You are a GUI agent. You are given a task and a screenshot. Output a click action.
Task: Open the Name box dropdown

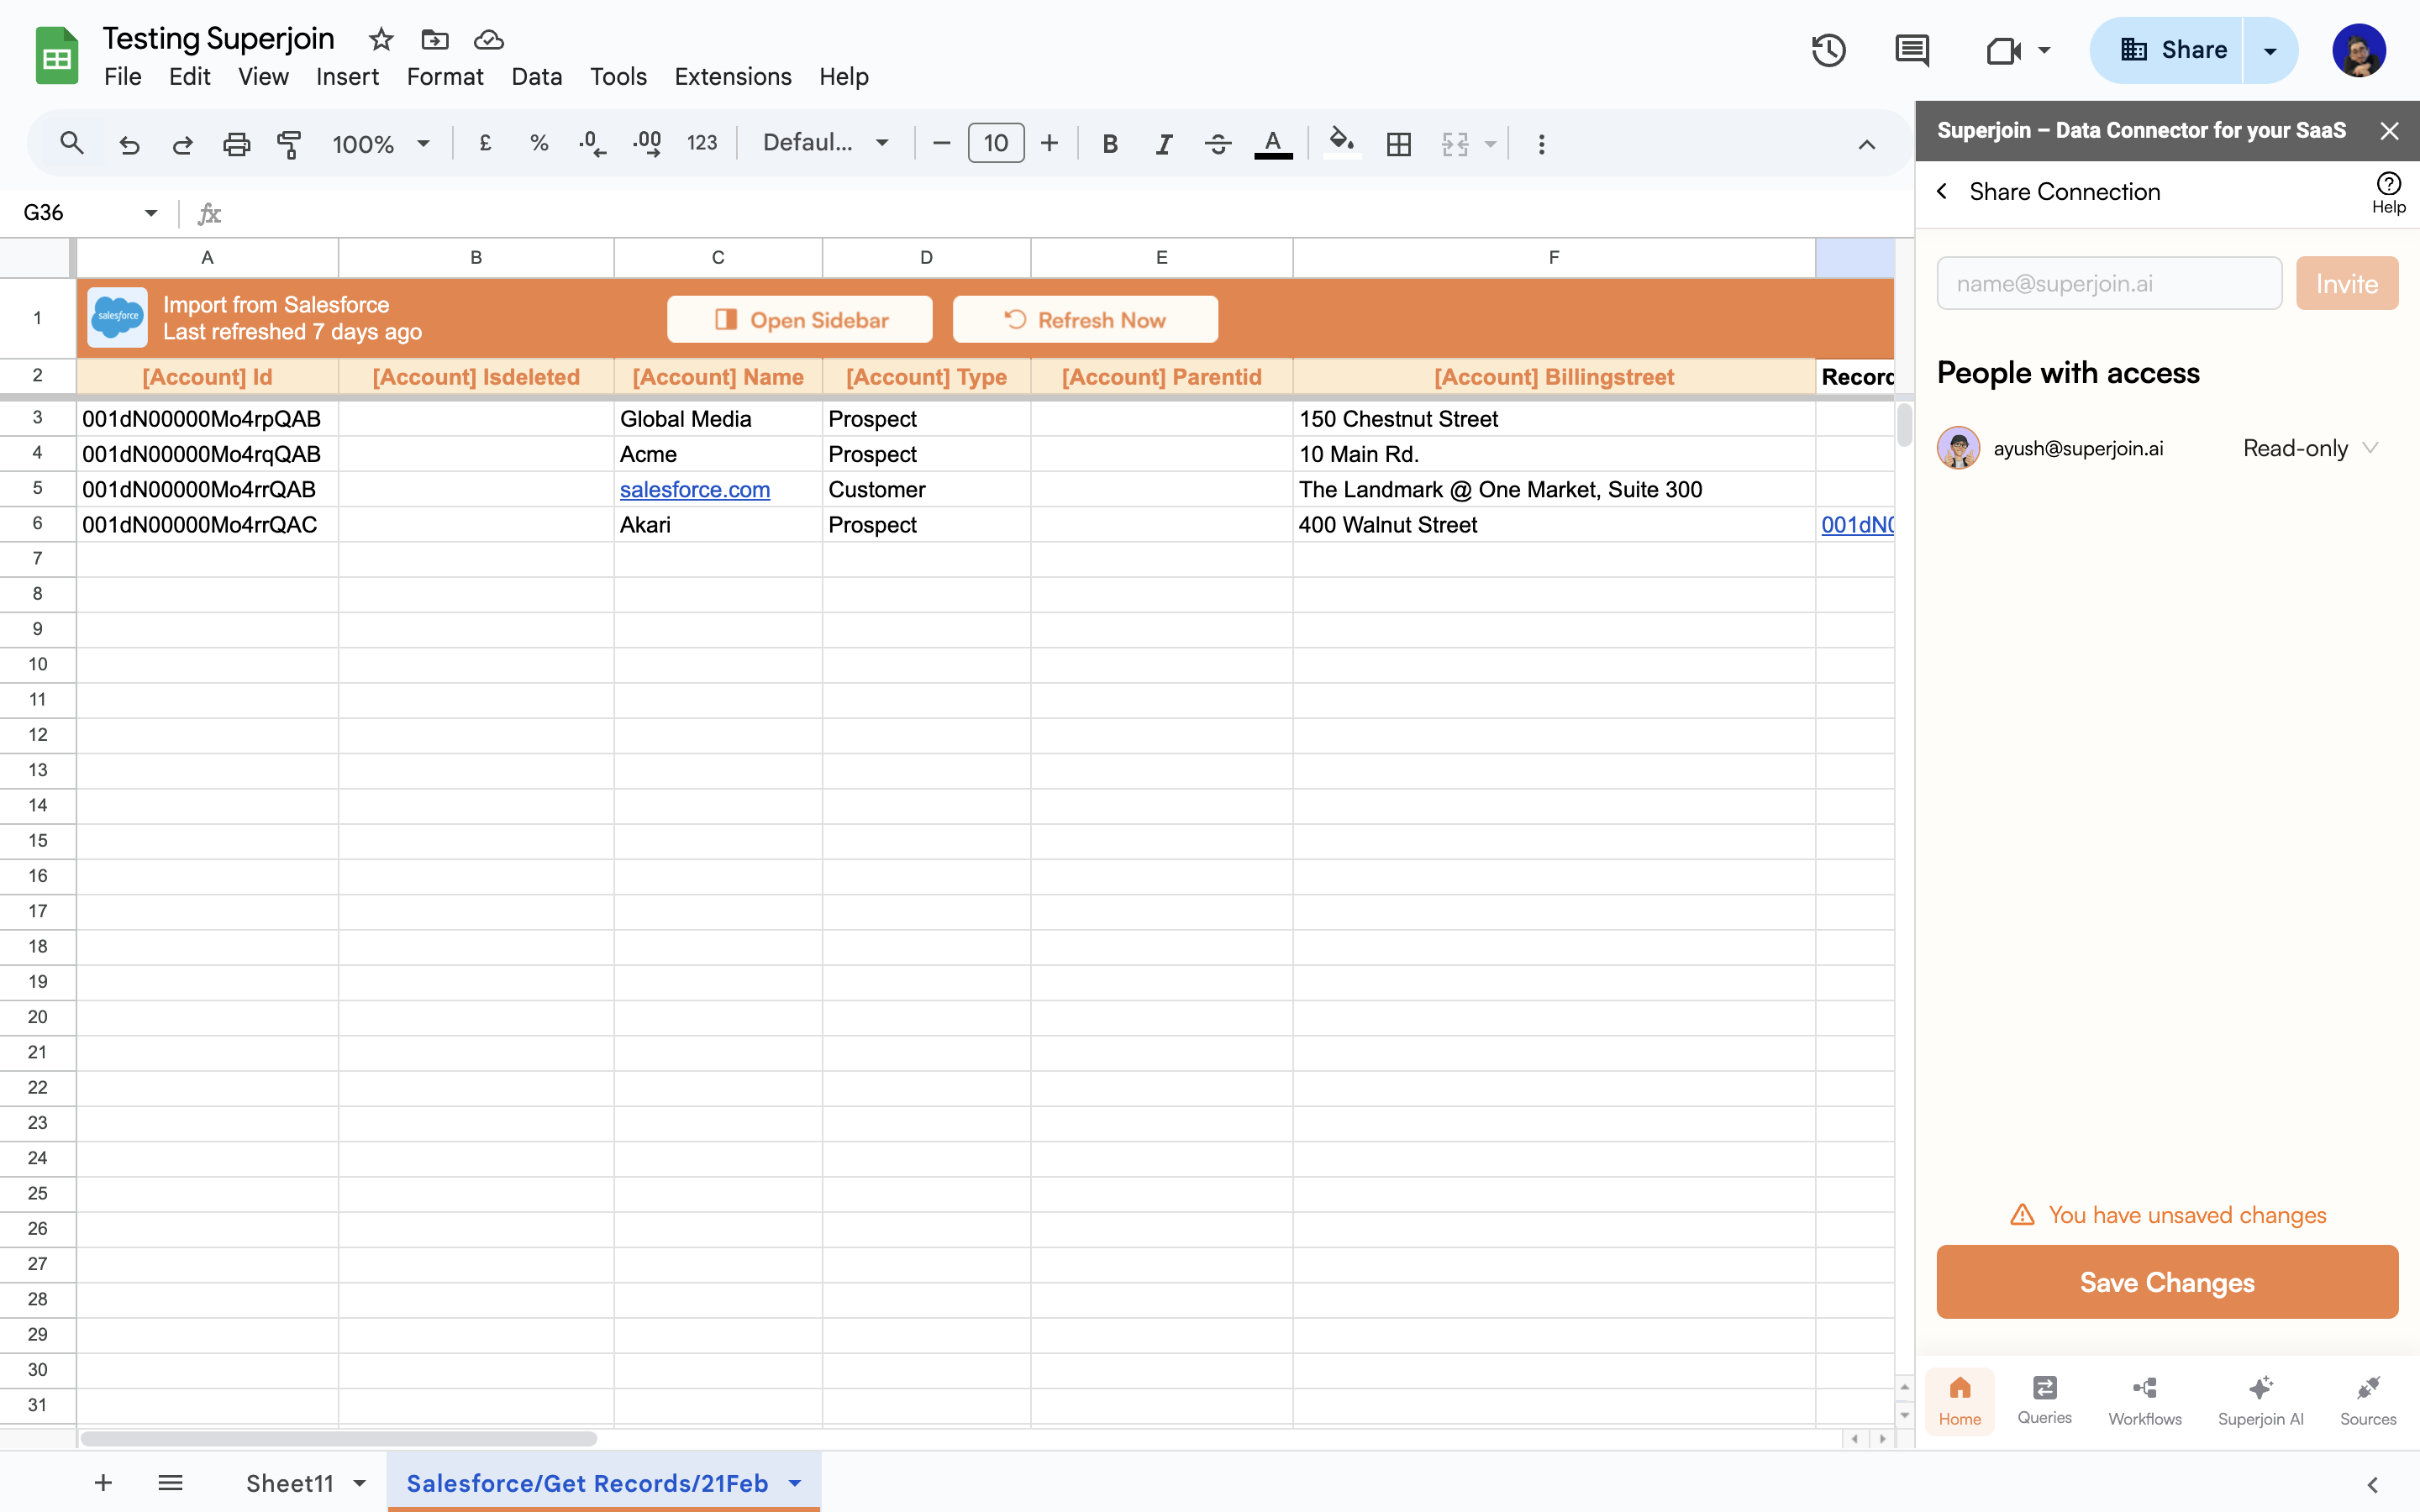[x=151, y=213]
